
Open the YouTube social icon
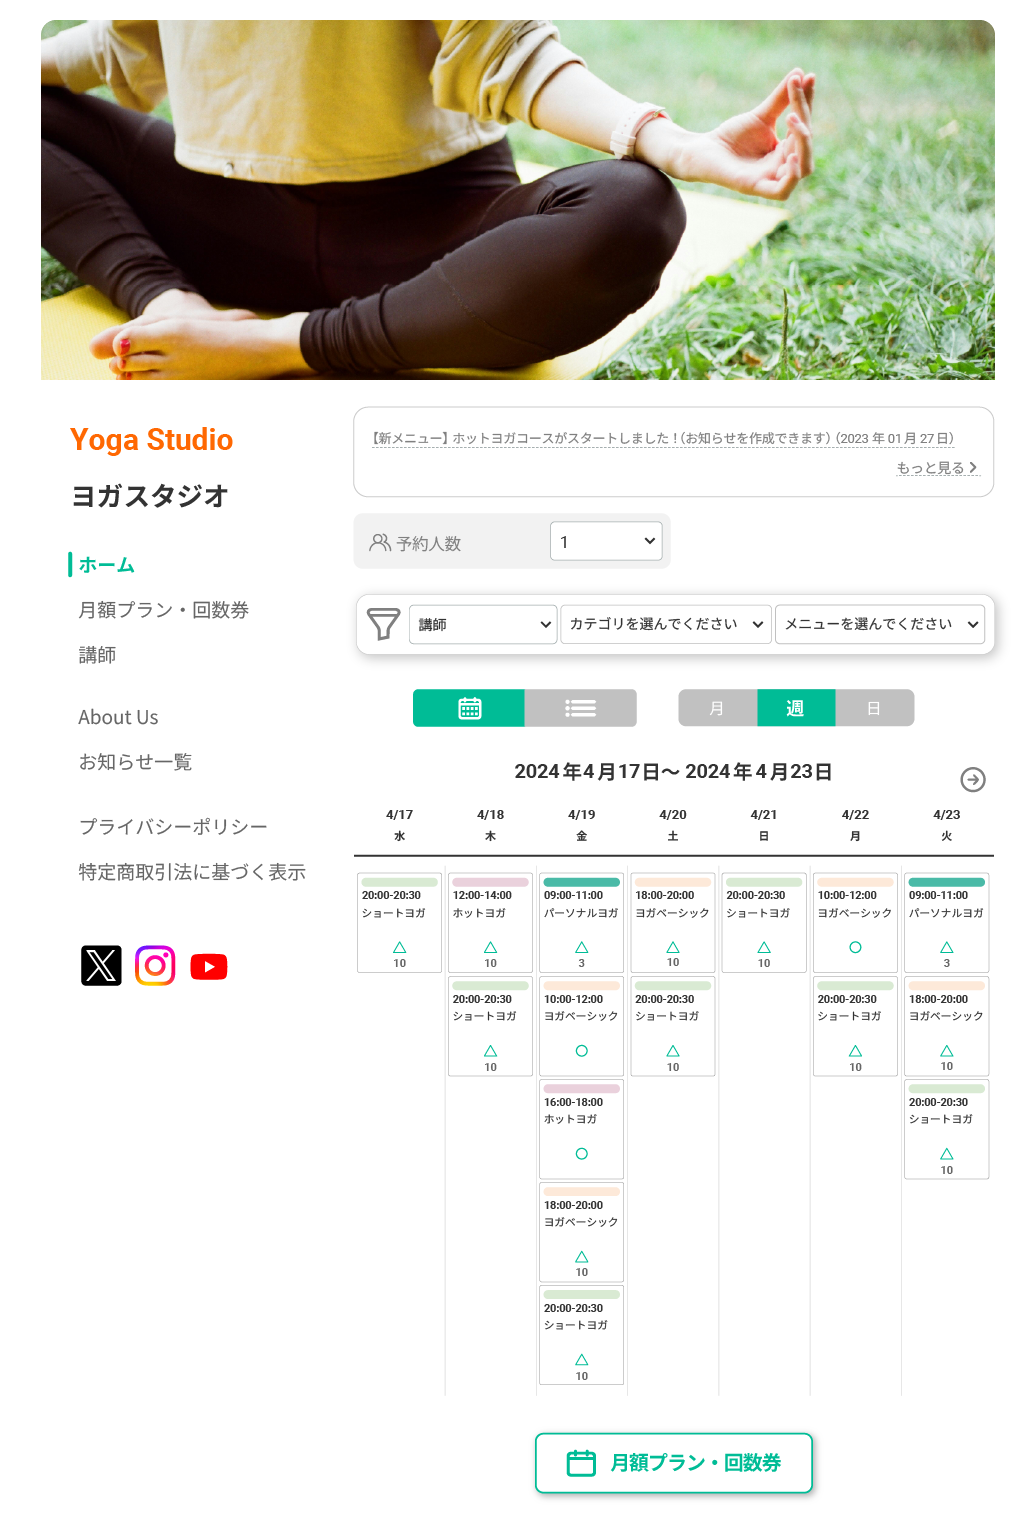(209, 967)
